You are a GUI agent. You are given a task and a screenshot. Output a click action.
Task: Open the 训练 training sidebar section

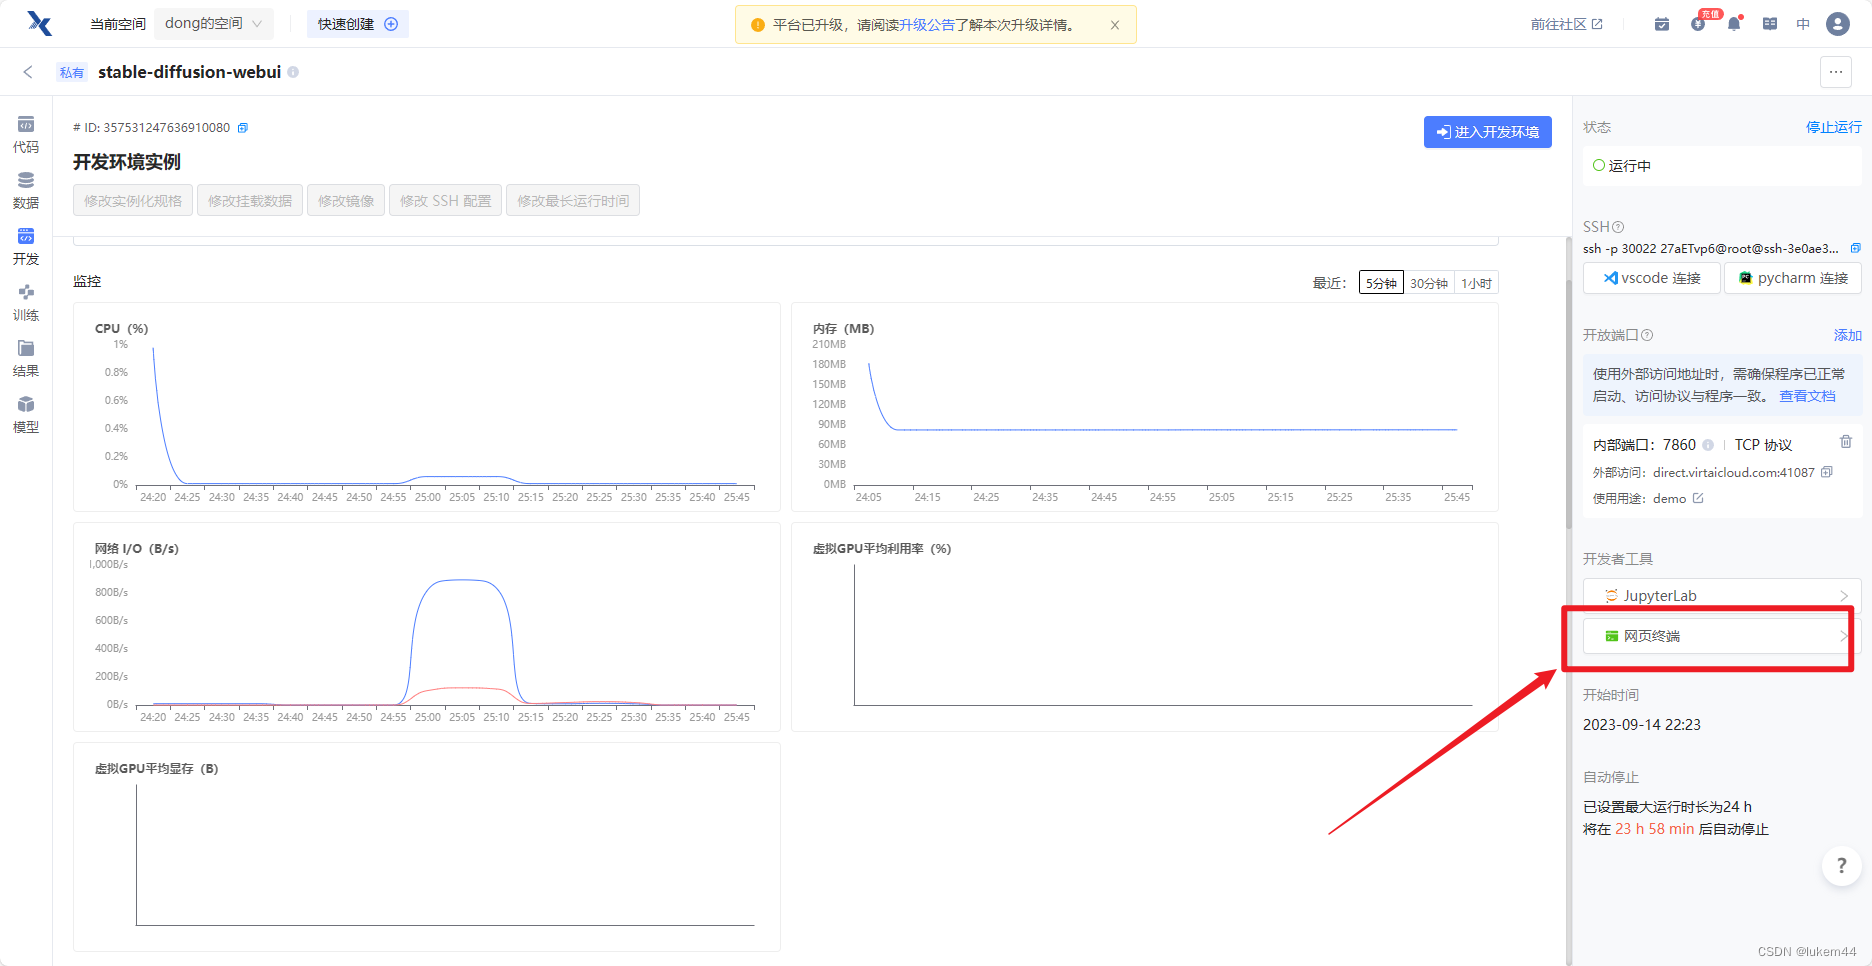26,303
